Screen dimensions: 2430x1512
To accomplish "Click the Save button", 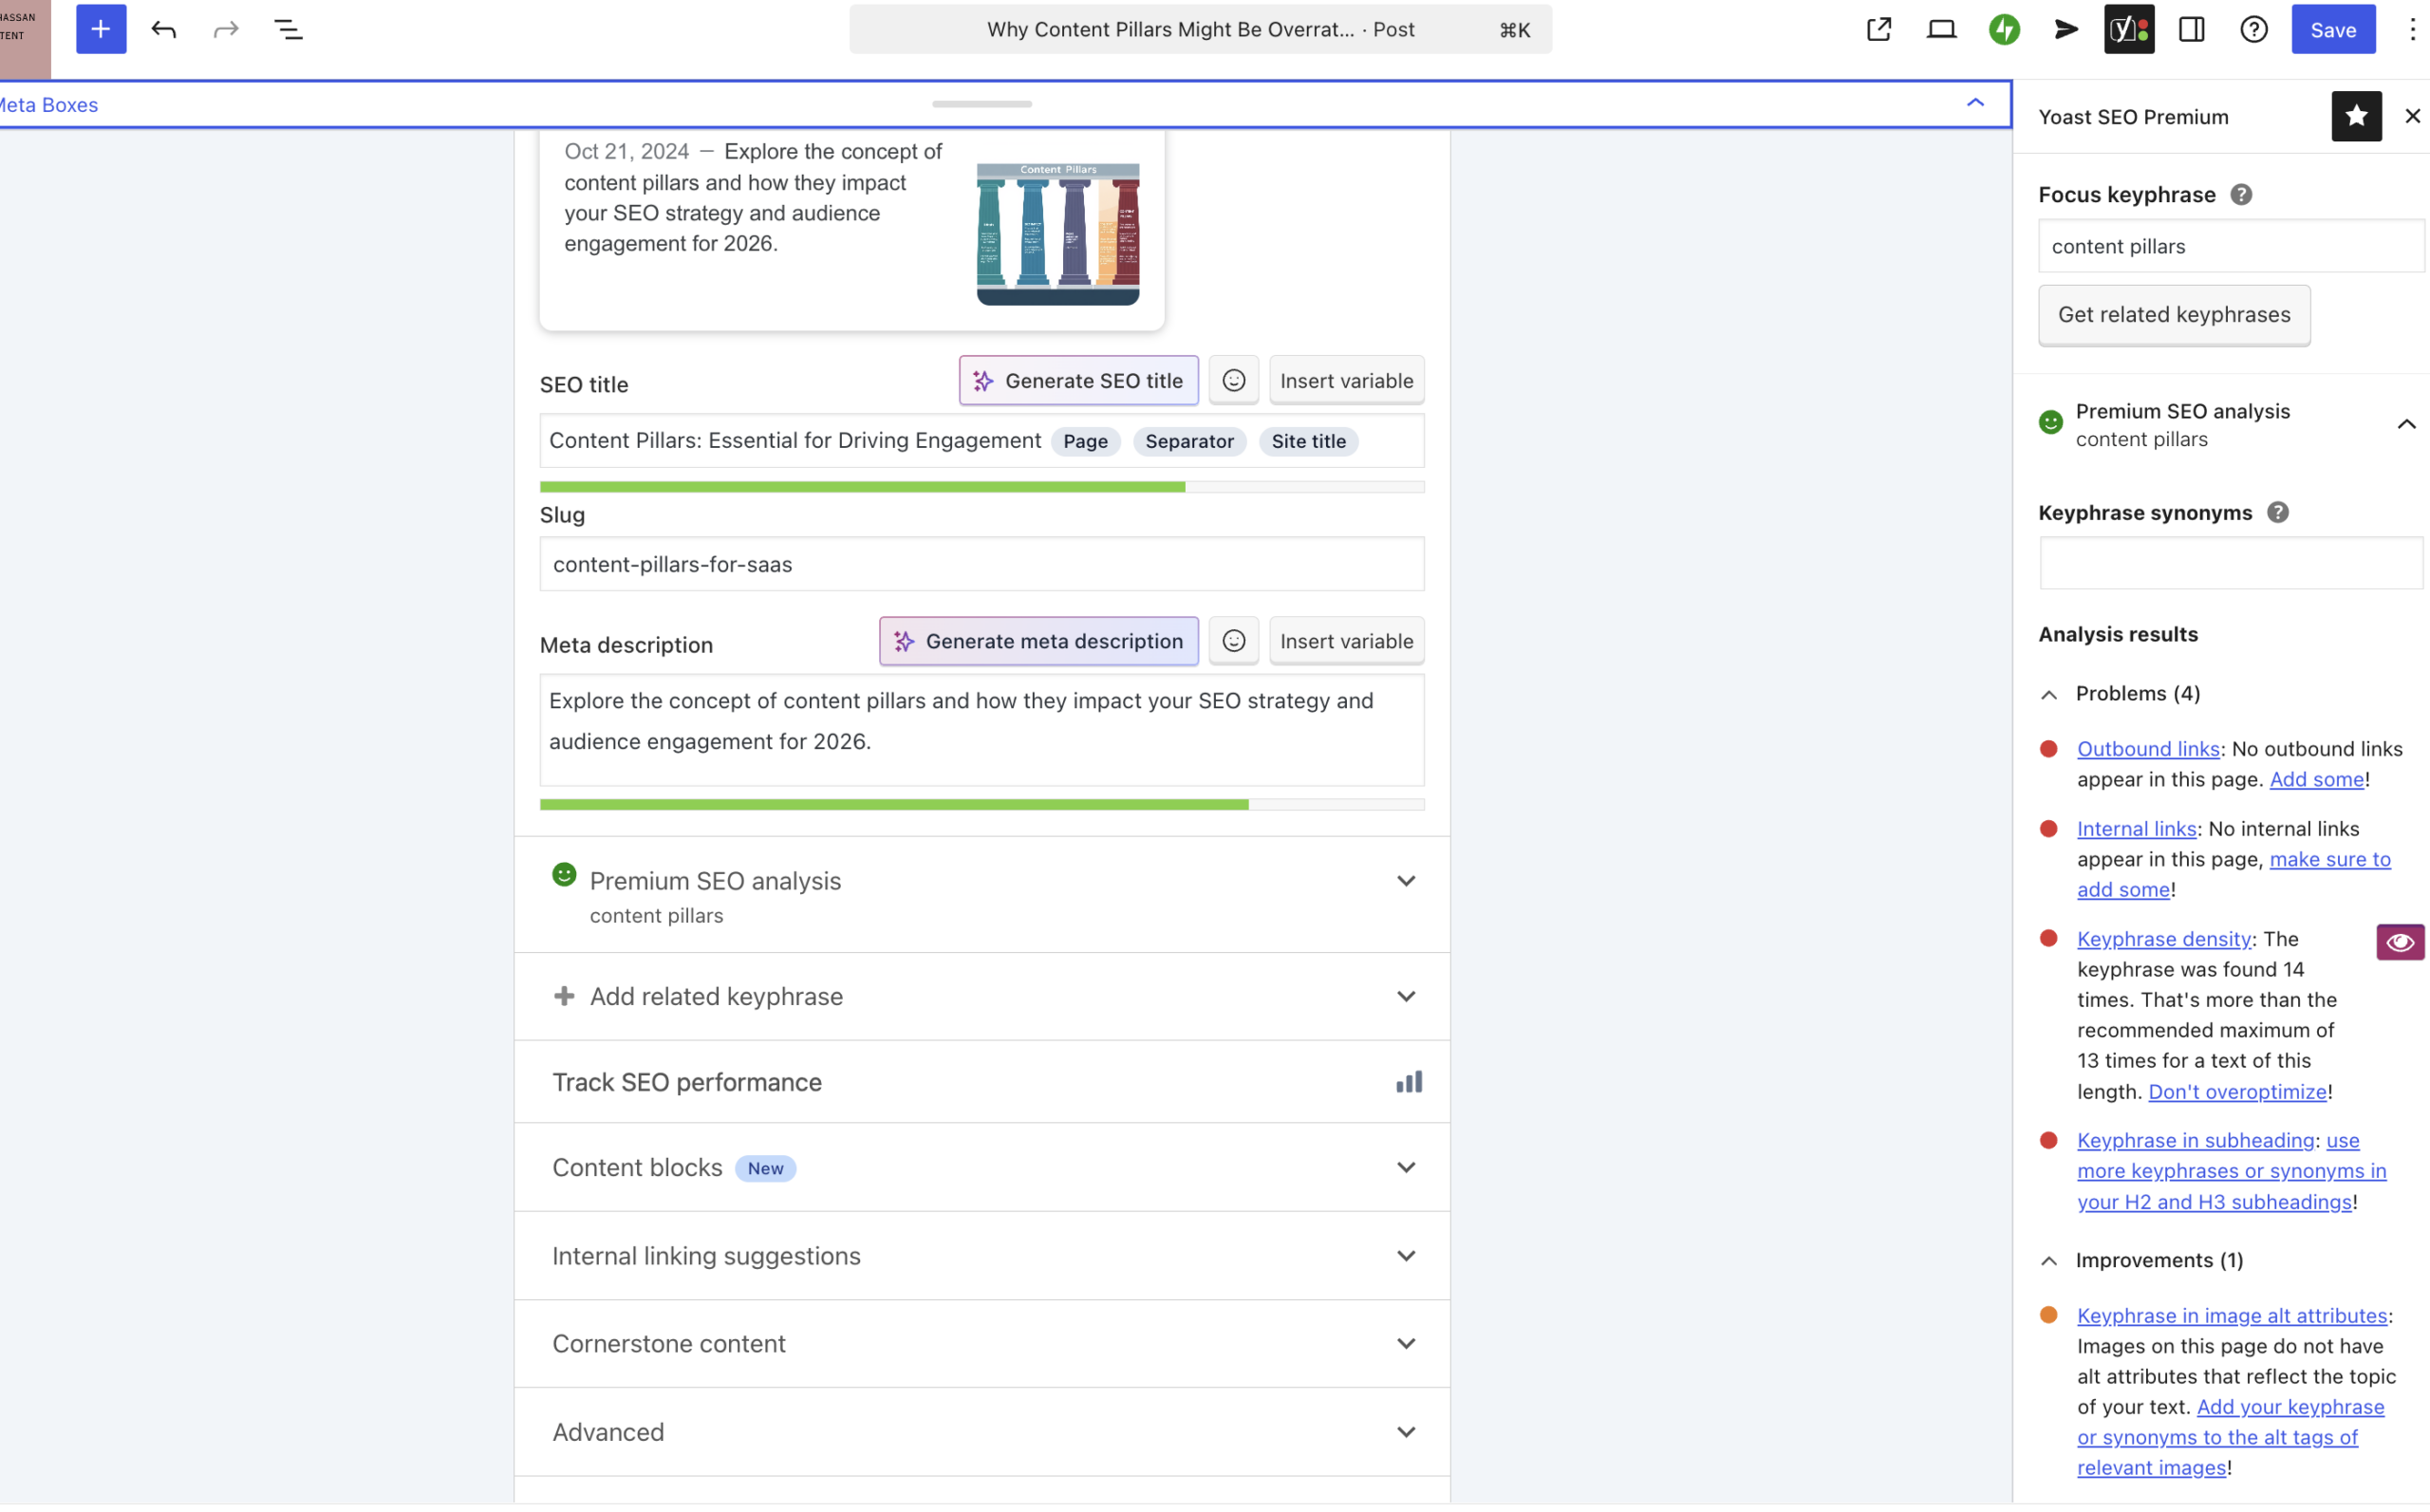I will pos(2333,29).
